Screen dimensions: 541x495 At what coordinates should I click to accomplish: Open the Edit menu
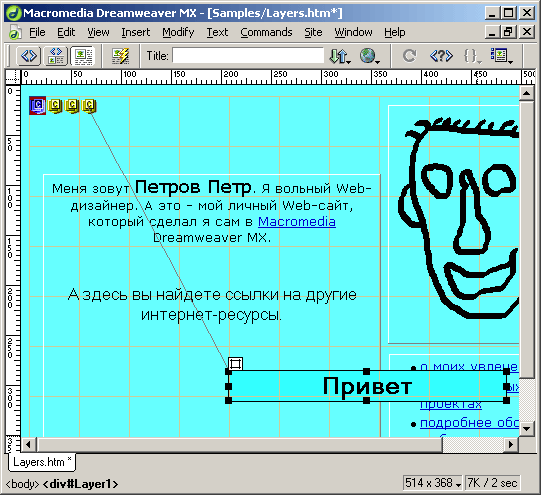(66, 32)
